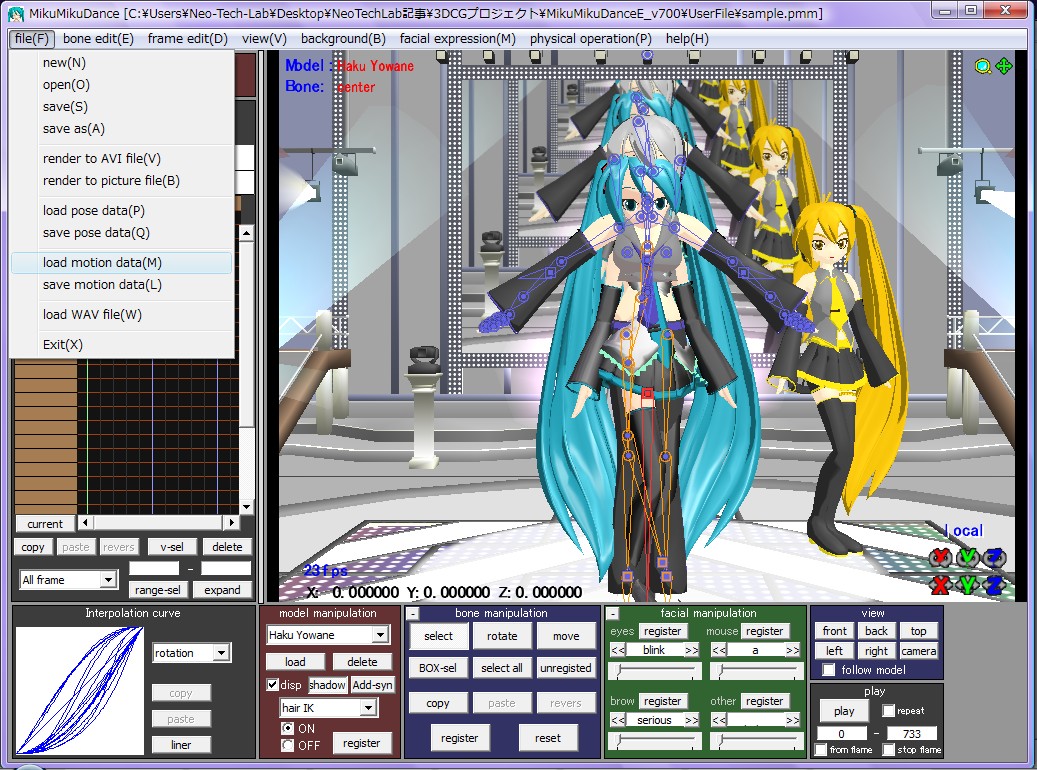Image resolution: width=1037 pixels, height=770 pixels.
Task: Click the front view button
Action: pos(835,631)
